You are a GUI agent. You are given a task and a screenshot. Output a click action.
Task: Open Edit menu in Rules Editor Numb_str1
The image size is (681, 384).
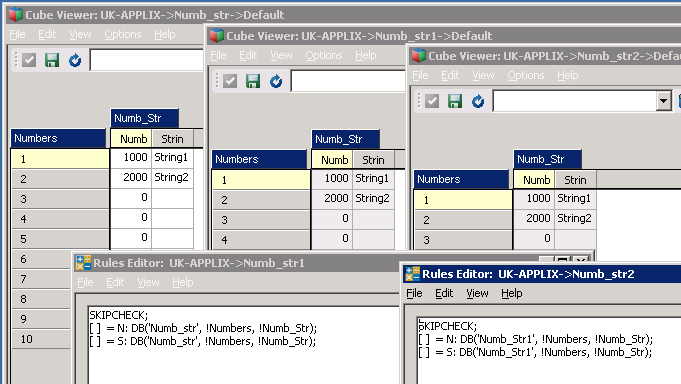coord(115,282)
